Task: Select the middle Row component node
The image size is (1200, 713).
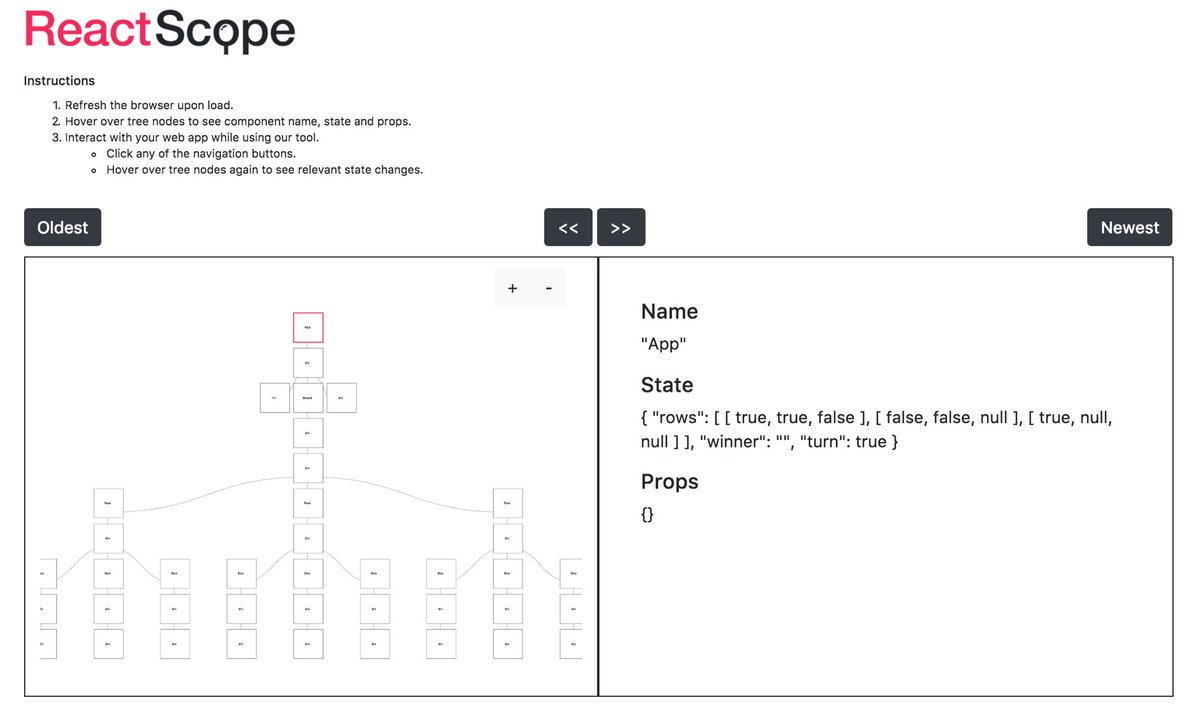Action: click(307, 503)
